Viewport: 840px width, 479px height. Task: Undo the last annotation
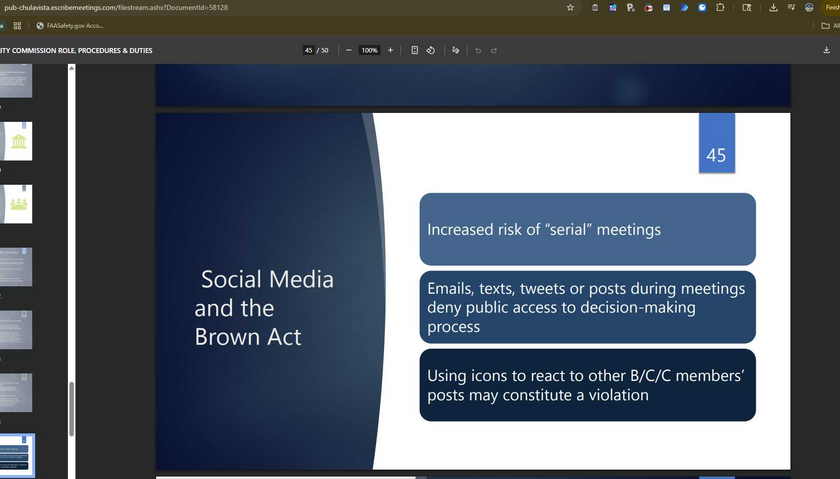coord(478,50)
